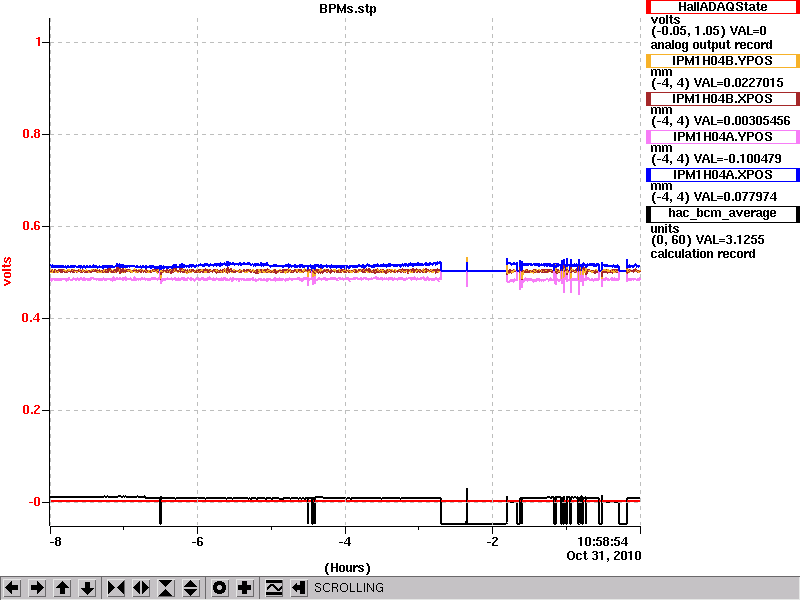
Task: Click the (Hours) x-axis label
Action: click(x=347, y=568)
